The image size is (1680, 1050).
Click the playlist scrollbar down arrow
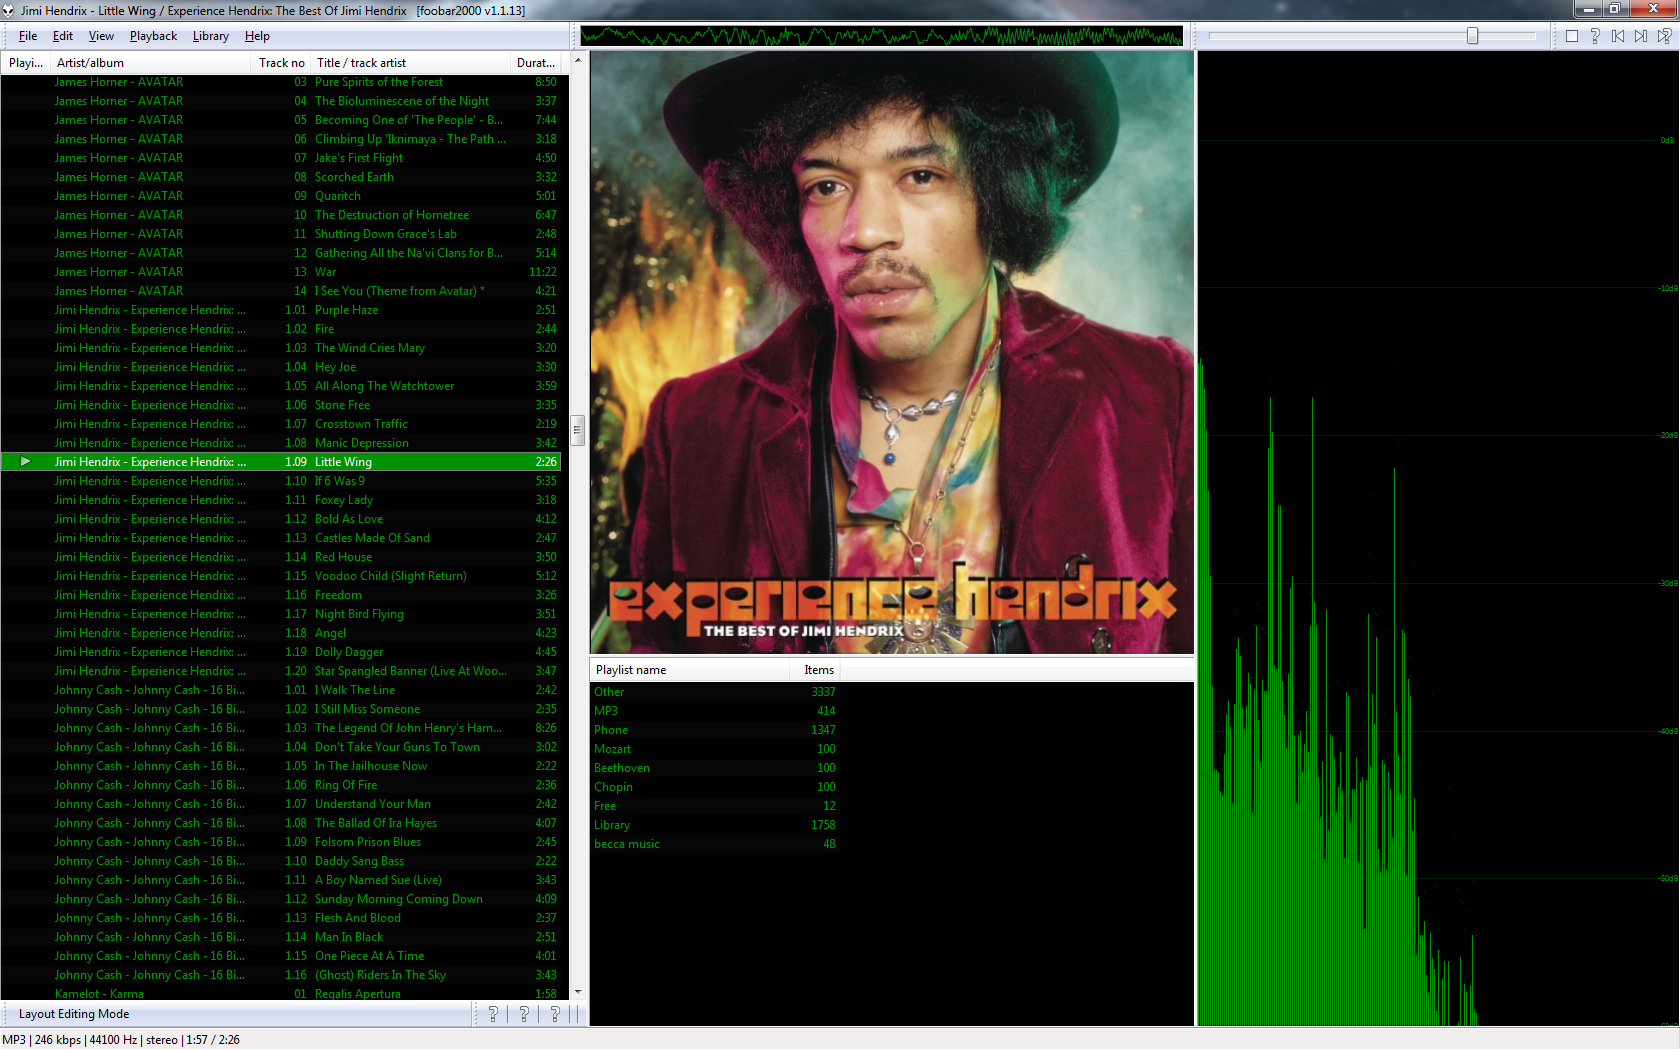[577, 992]
